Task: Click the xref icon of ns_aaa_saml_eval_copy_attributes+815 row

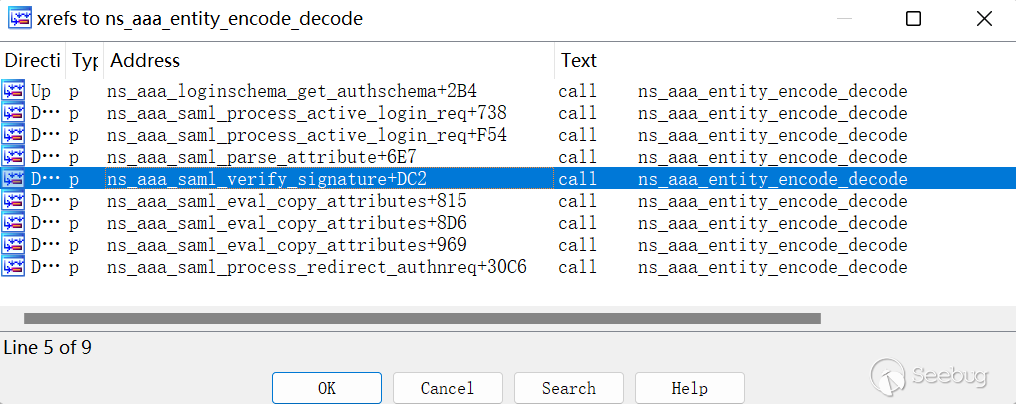Action: tap(13, 201)
